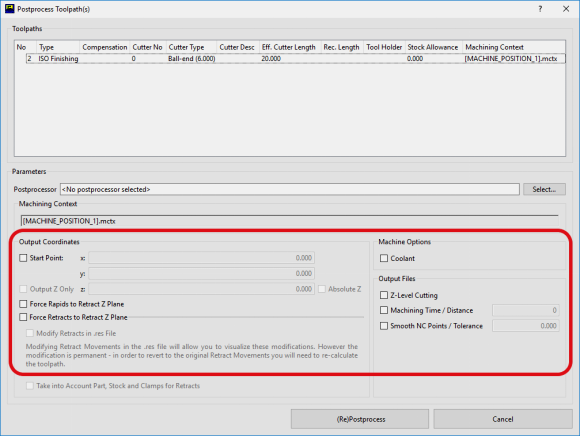Close the Postprocess Toolpath(s) dialog
Screen dimensions: 580x436
point(566,9)
